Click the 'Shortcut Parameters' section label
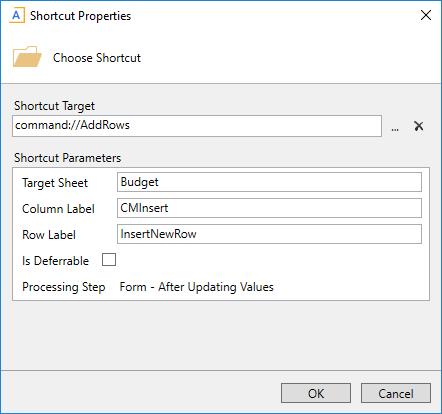 click(x=67, y=158)
